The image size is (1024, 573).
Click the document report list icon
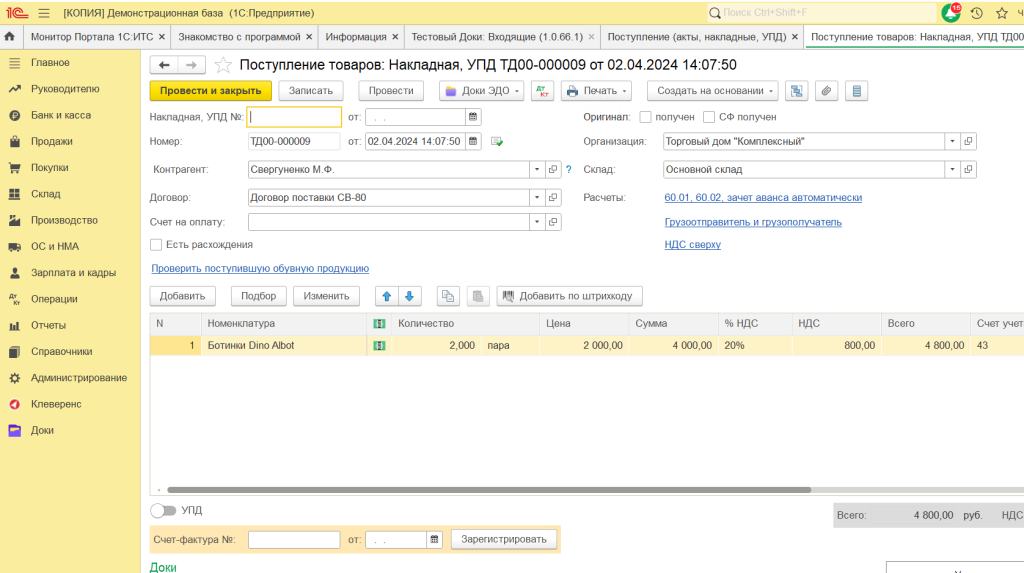(x=856, y=91)
